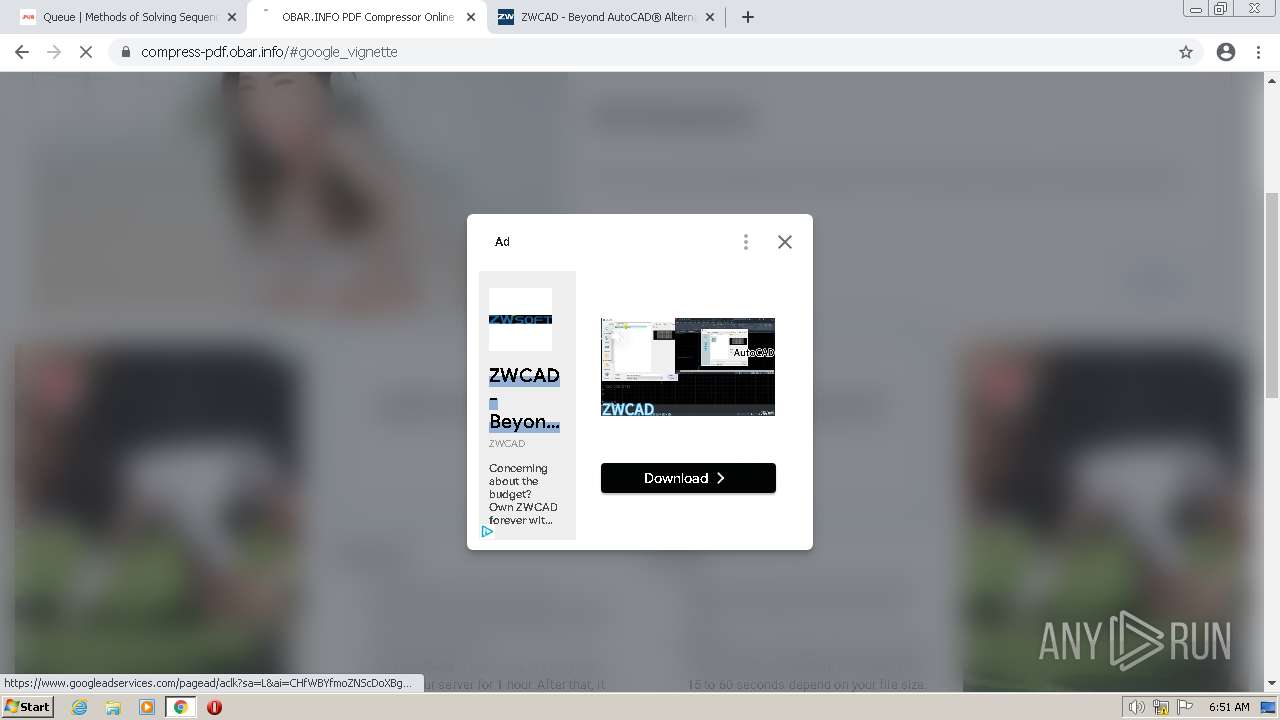
Task: Click the scrollbar down arrow
Action: tap(1272, 684)
